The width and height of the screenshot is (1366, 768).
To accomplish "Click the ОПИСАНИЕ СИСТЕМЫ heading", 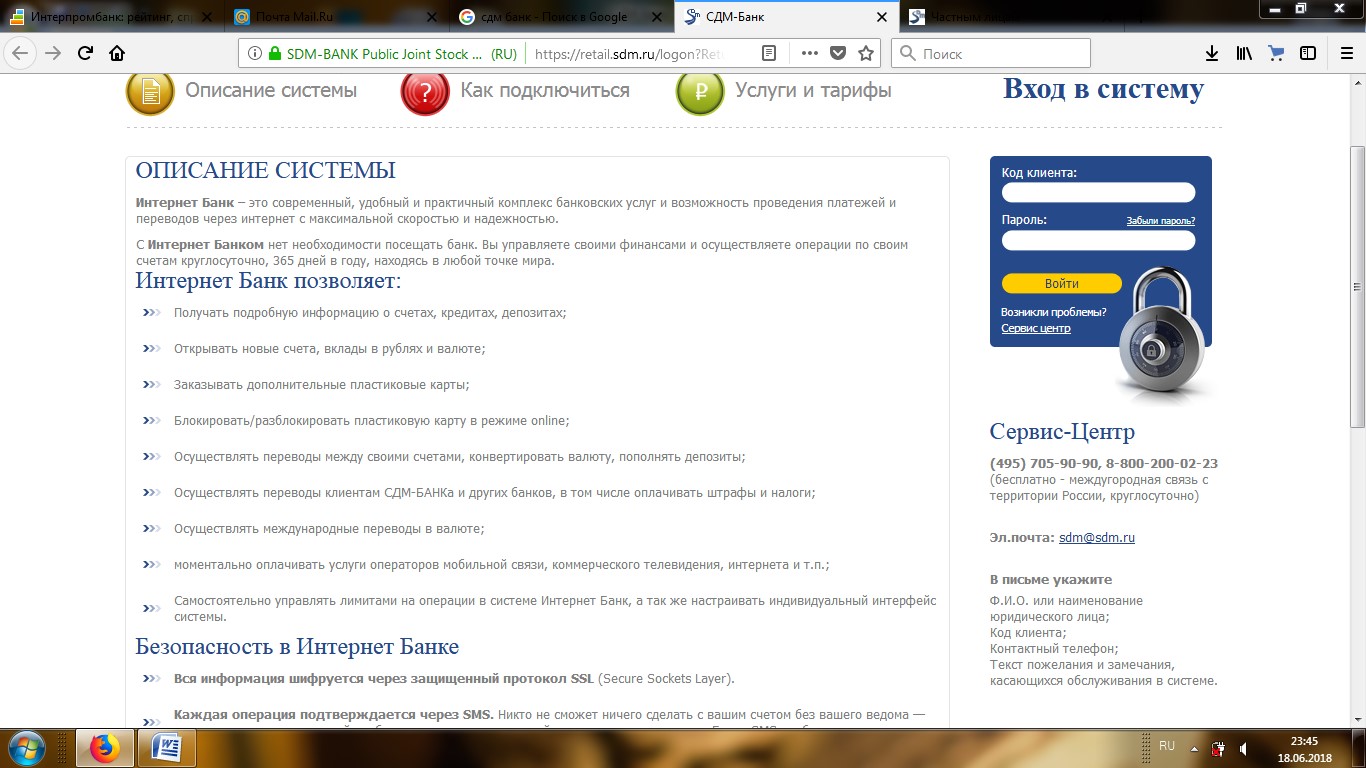I will pyautogui.click(x=265, y=171).
